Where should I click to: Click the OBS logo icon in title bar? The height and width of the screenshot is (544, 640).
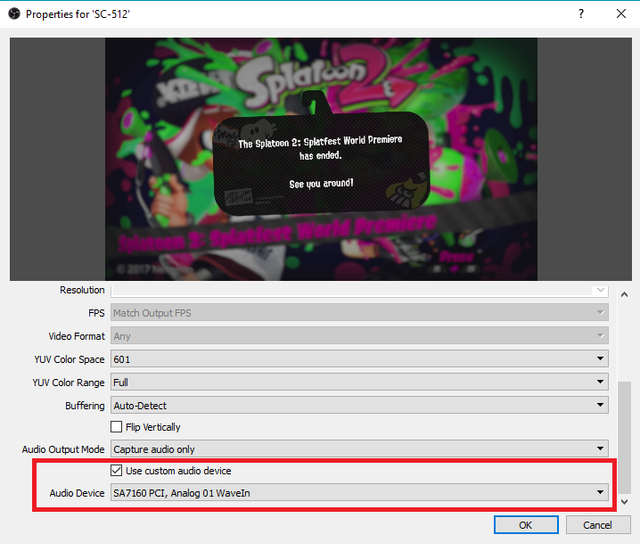(14, 14)
